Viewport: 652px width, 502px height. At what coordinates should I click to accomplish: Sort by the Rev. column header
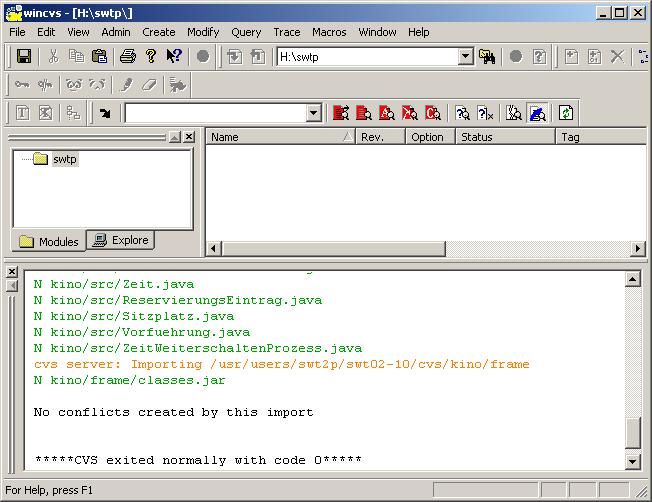(380, 137)
